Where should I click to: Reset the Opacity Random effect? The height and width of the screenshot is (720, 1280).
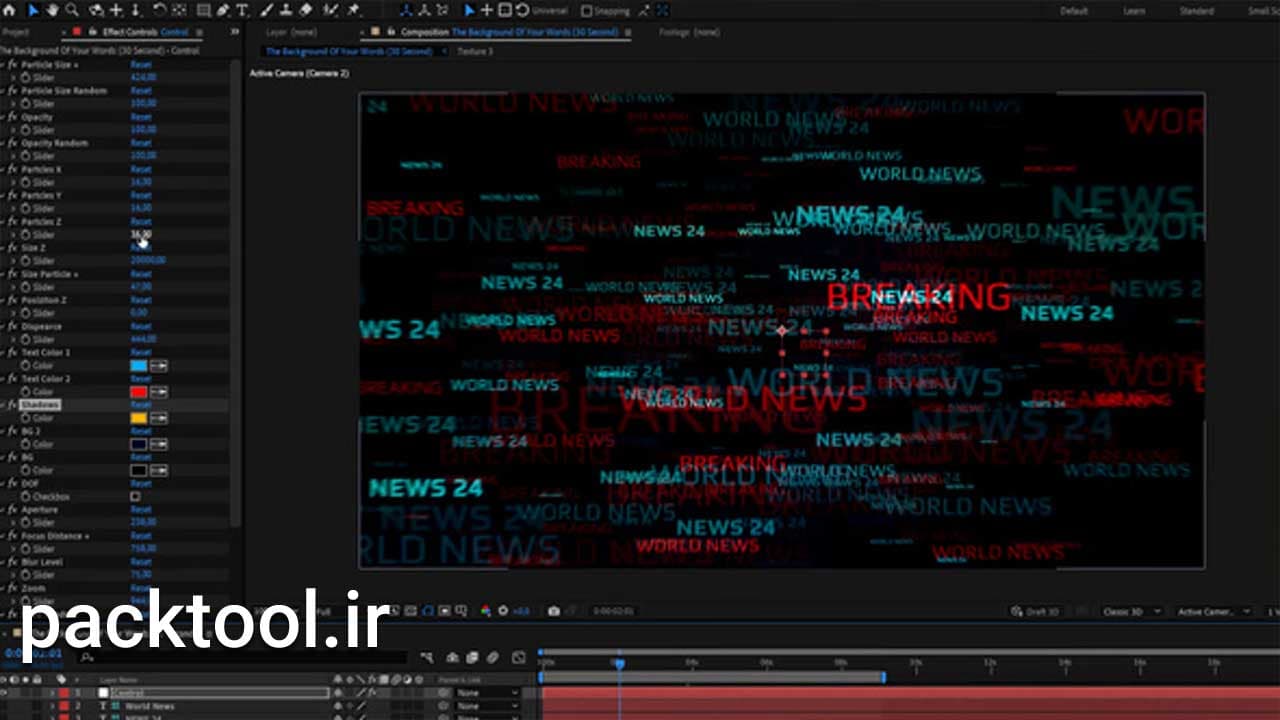point(141,143)
